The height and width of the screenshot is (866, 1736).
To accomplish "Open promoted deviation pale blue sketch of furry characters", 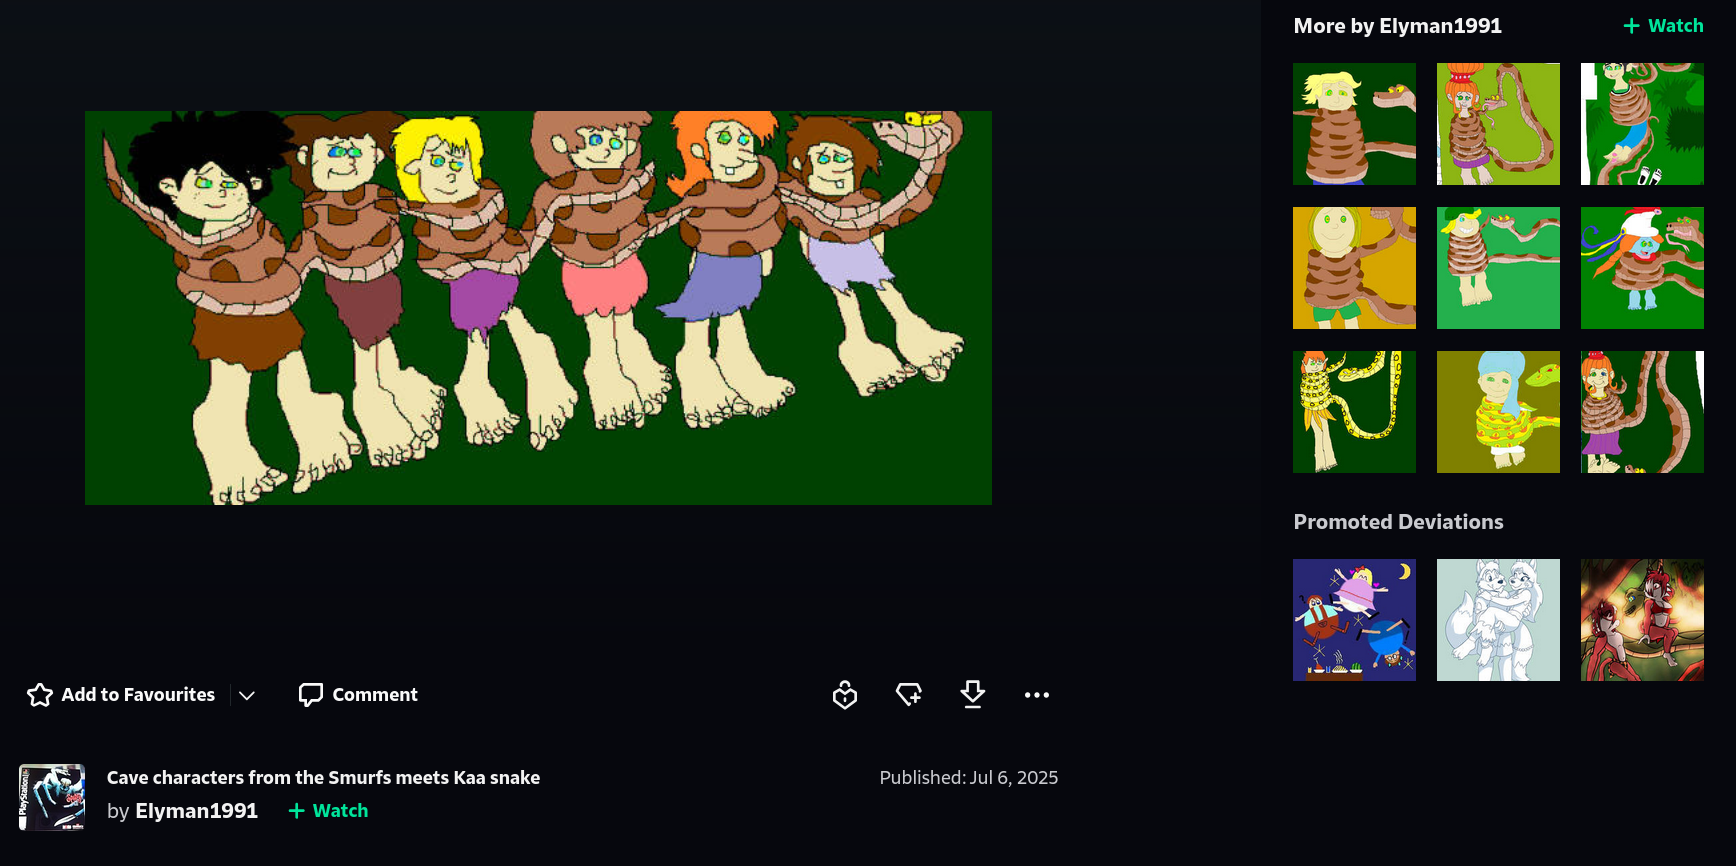I will click(1498, 620).
